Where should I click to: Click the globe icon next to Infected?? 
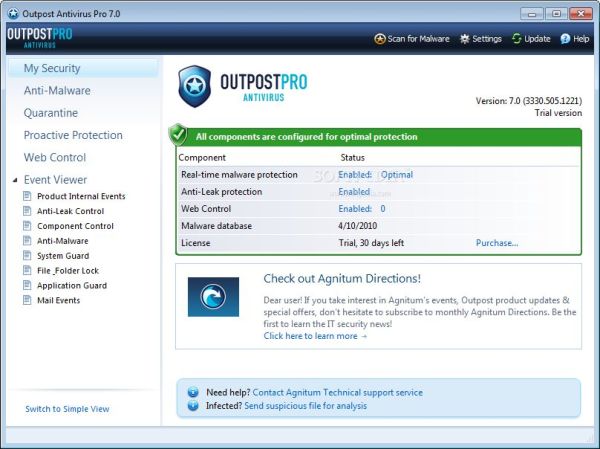pyautogui.click(x=193, y=405)
